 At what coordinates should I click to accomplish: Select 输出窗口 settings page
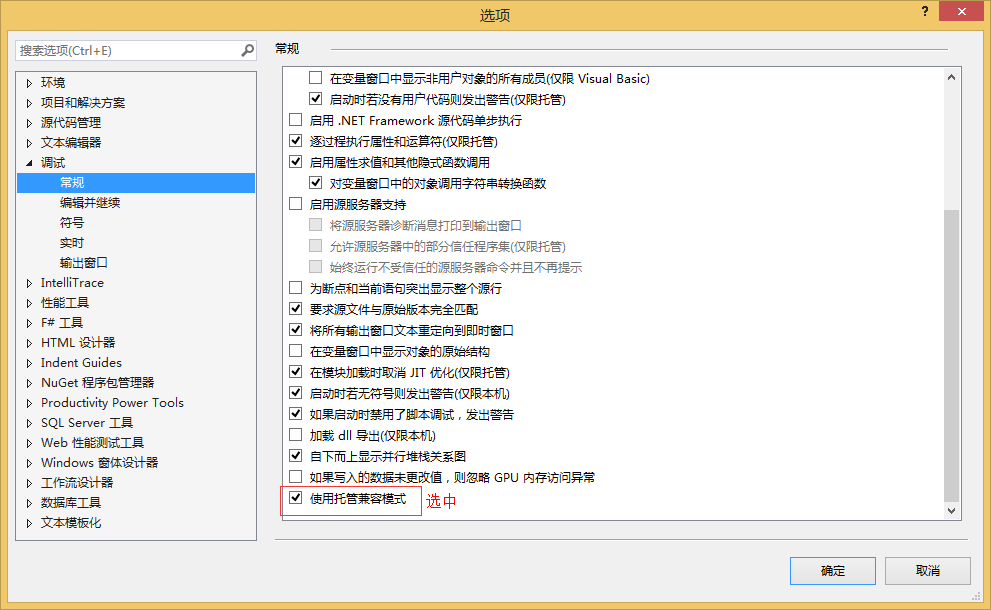tap(83, 263)
